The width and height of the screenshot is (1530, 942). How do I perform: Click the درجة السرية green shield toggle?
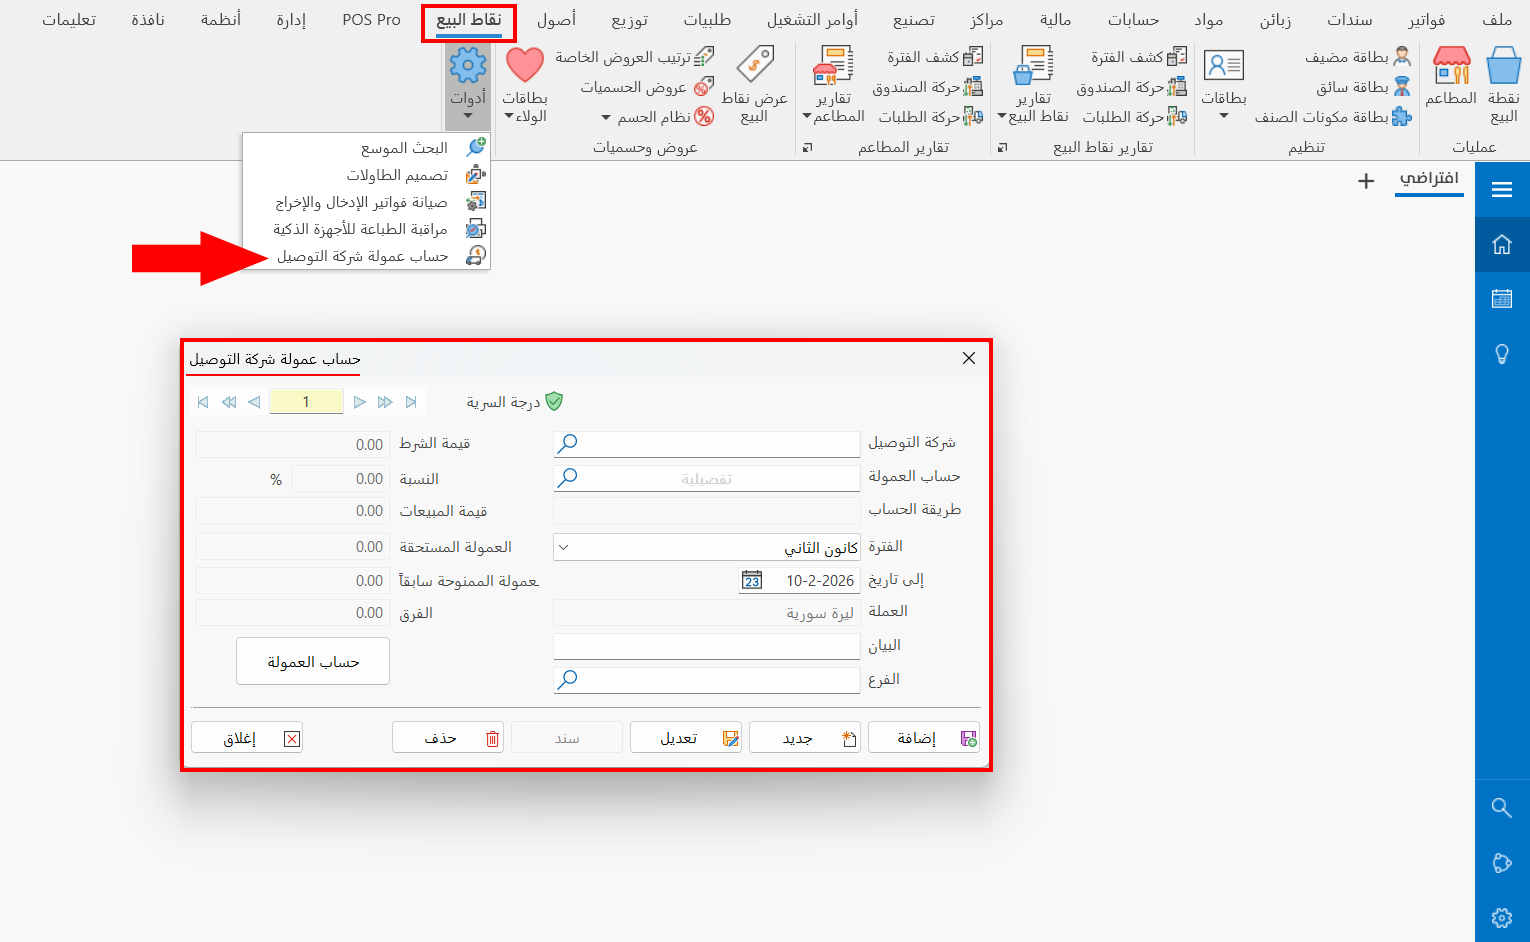[555, 401]
